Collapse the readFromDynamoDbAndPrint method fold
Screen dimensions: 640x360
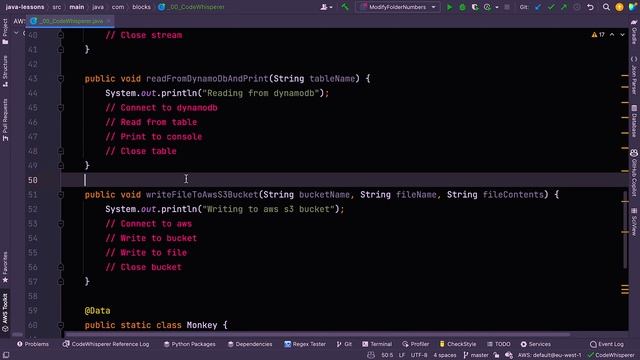click(60, 78)
